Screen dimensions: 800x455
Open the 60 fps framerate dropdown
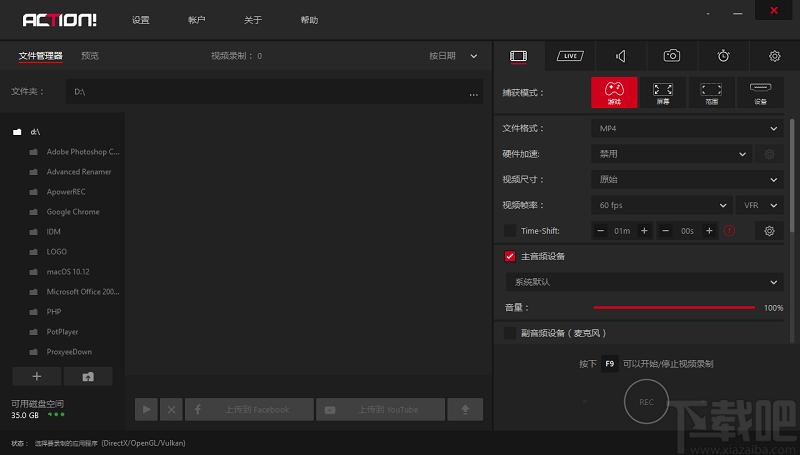(662, 205)
